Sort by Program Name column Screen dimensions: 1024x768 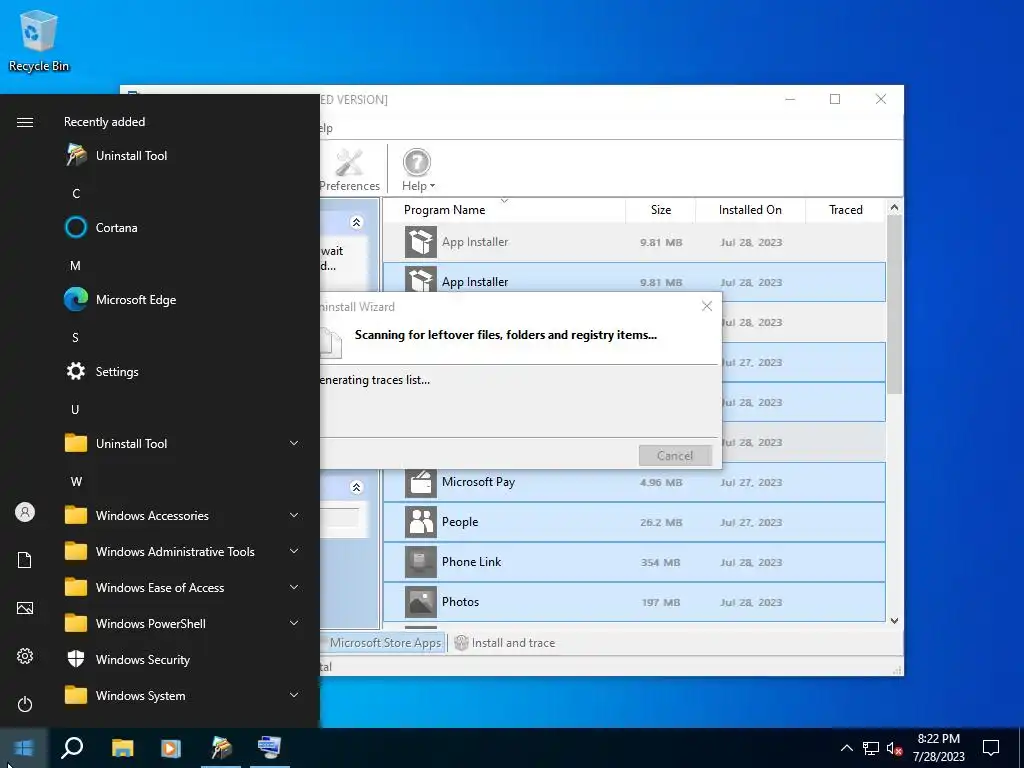(444, 210)
